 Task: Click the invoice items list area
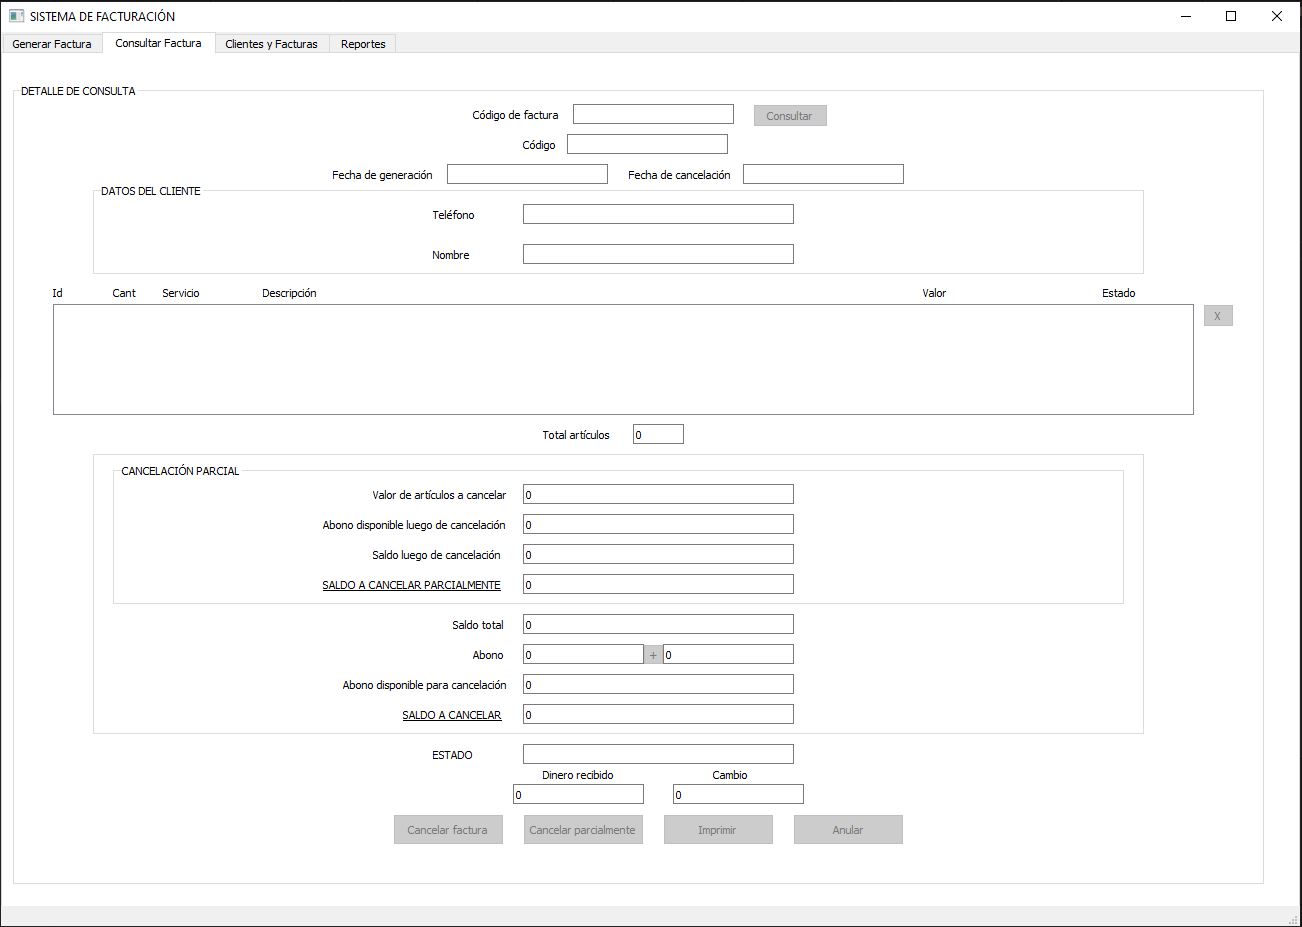pyautogui.click(x=622, y=359)
